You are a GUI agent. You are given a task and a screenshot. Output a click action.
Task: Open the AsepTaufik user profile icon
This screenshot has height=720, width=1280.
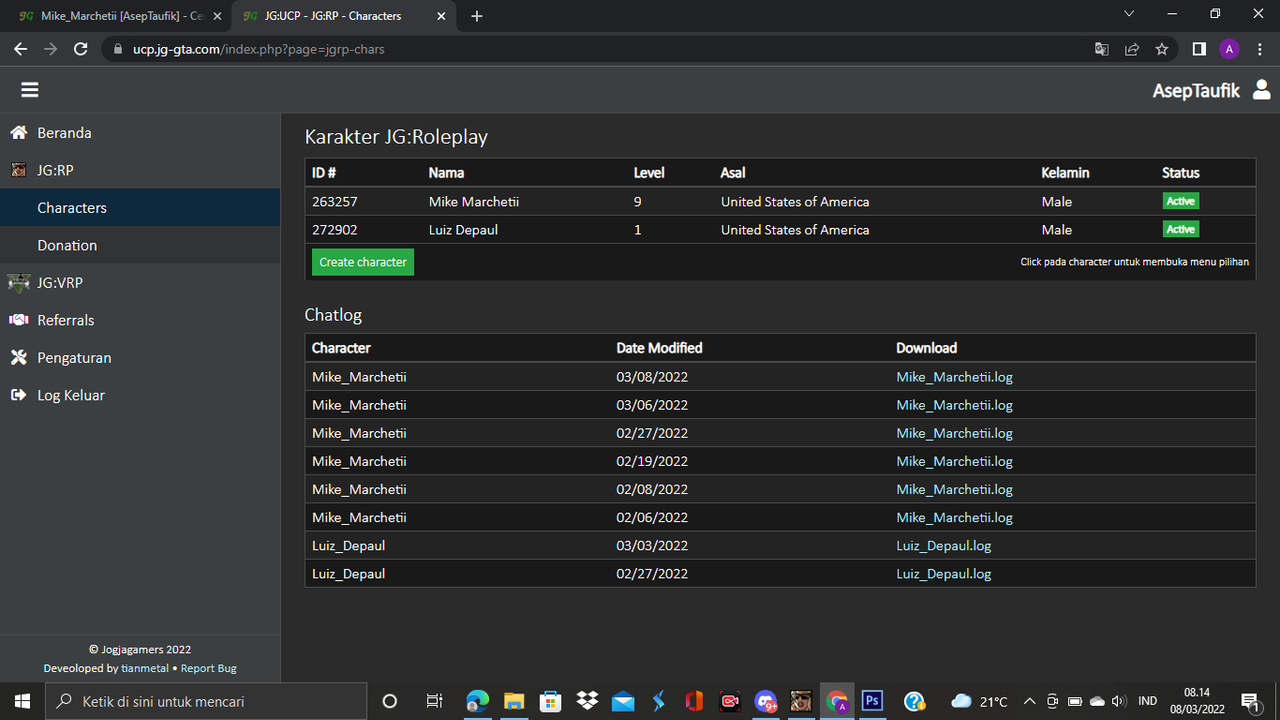[1261, 90]
